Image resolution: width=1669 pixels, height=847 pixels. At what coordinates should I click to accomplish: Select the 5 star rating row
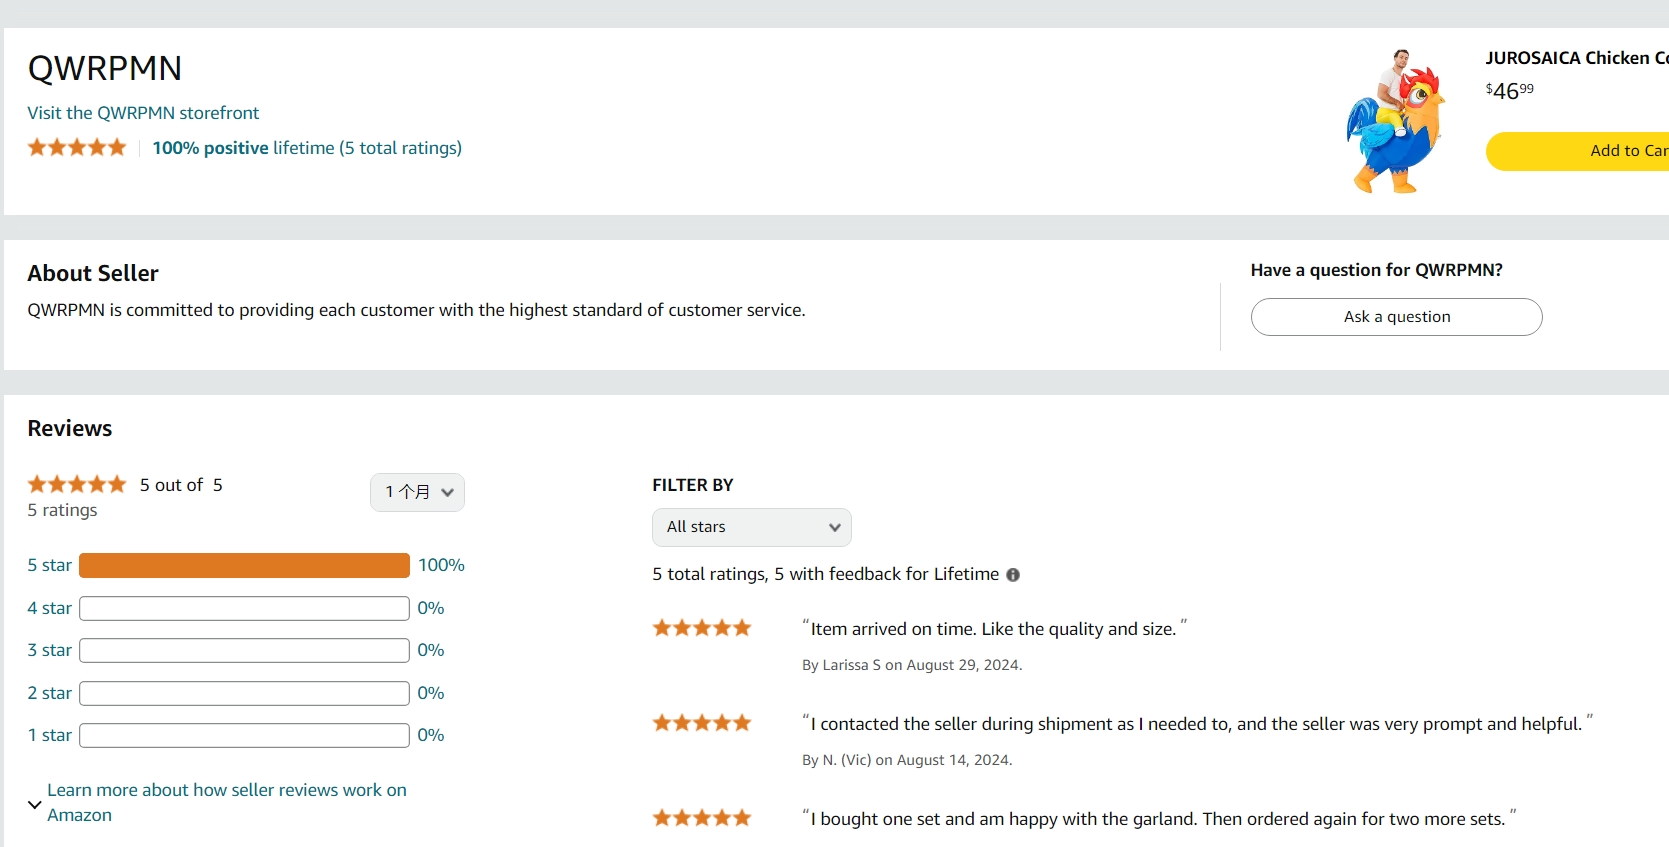click(49, 565)
